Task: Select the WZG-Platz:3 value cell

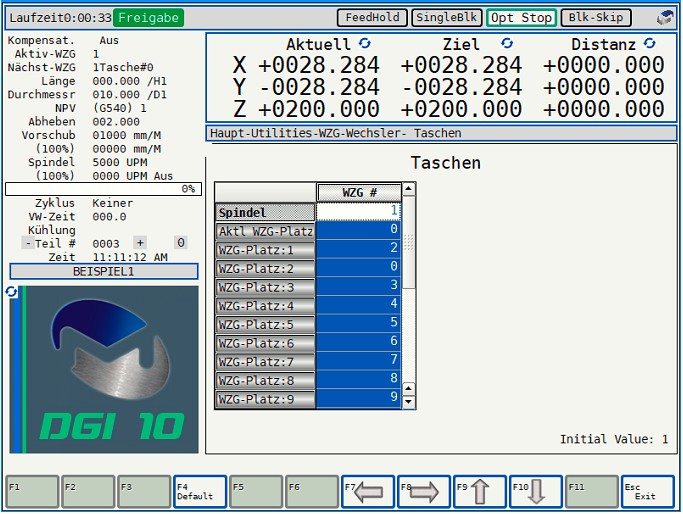Action: point(358,286)
